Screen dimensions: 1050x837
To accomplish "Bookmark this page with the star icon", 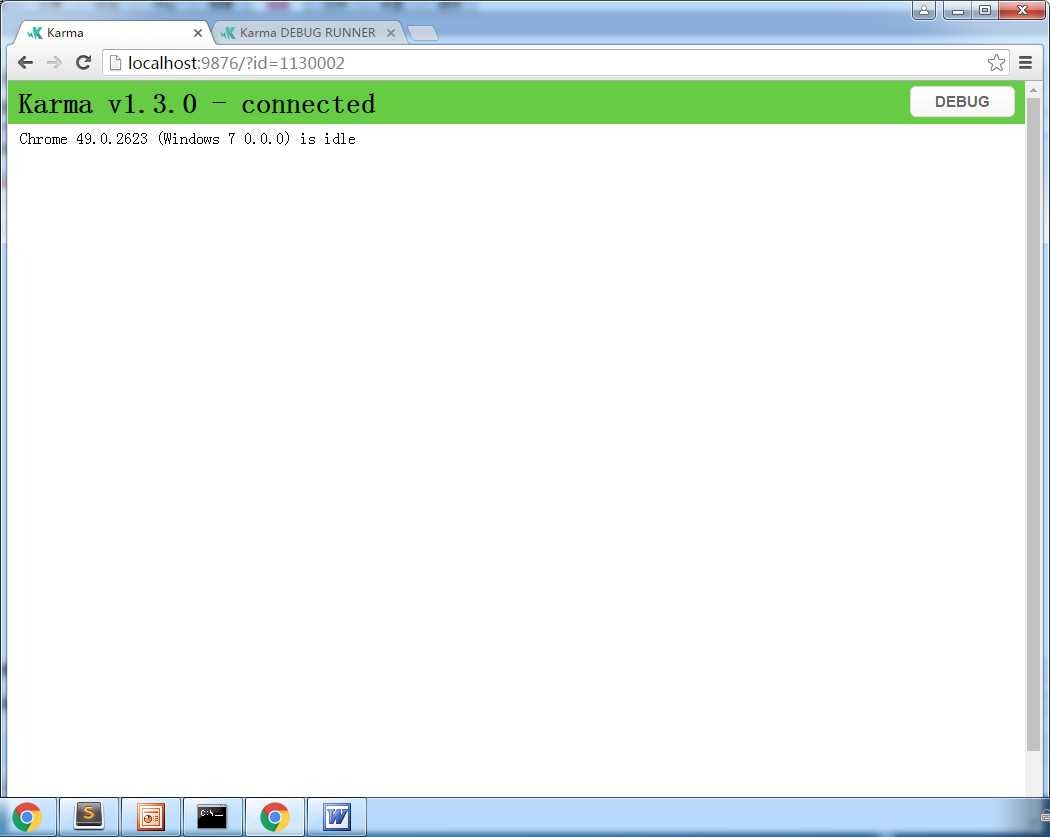I will (x=996, y=63).
